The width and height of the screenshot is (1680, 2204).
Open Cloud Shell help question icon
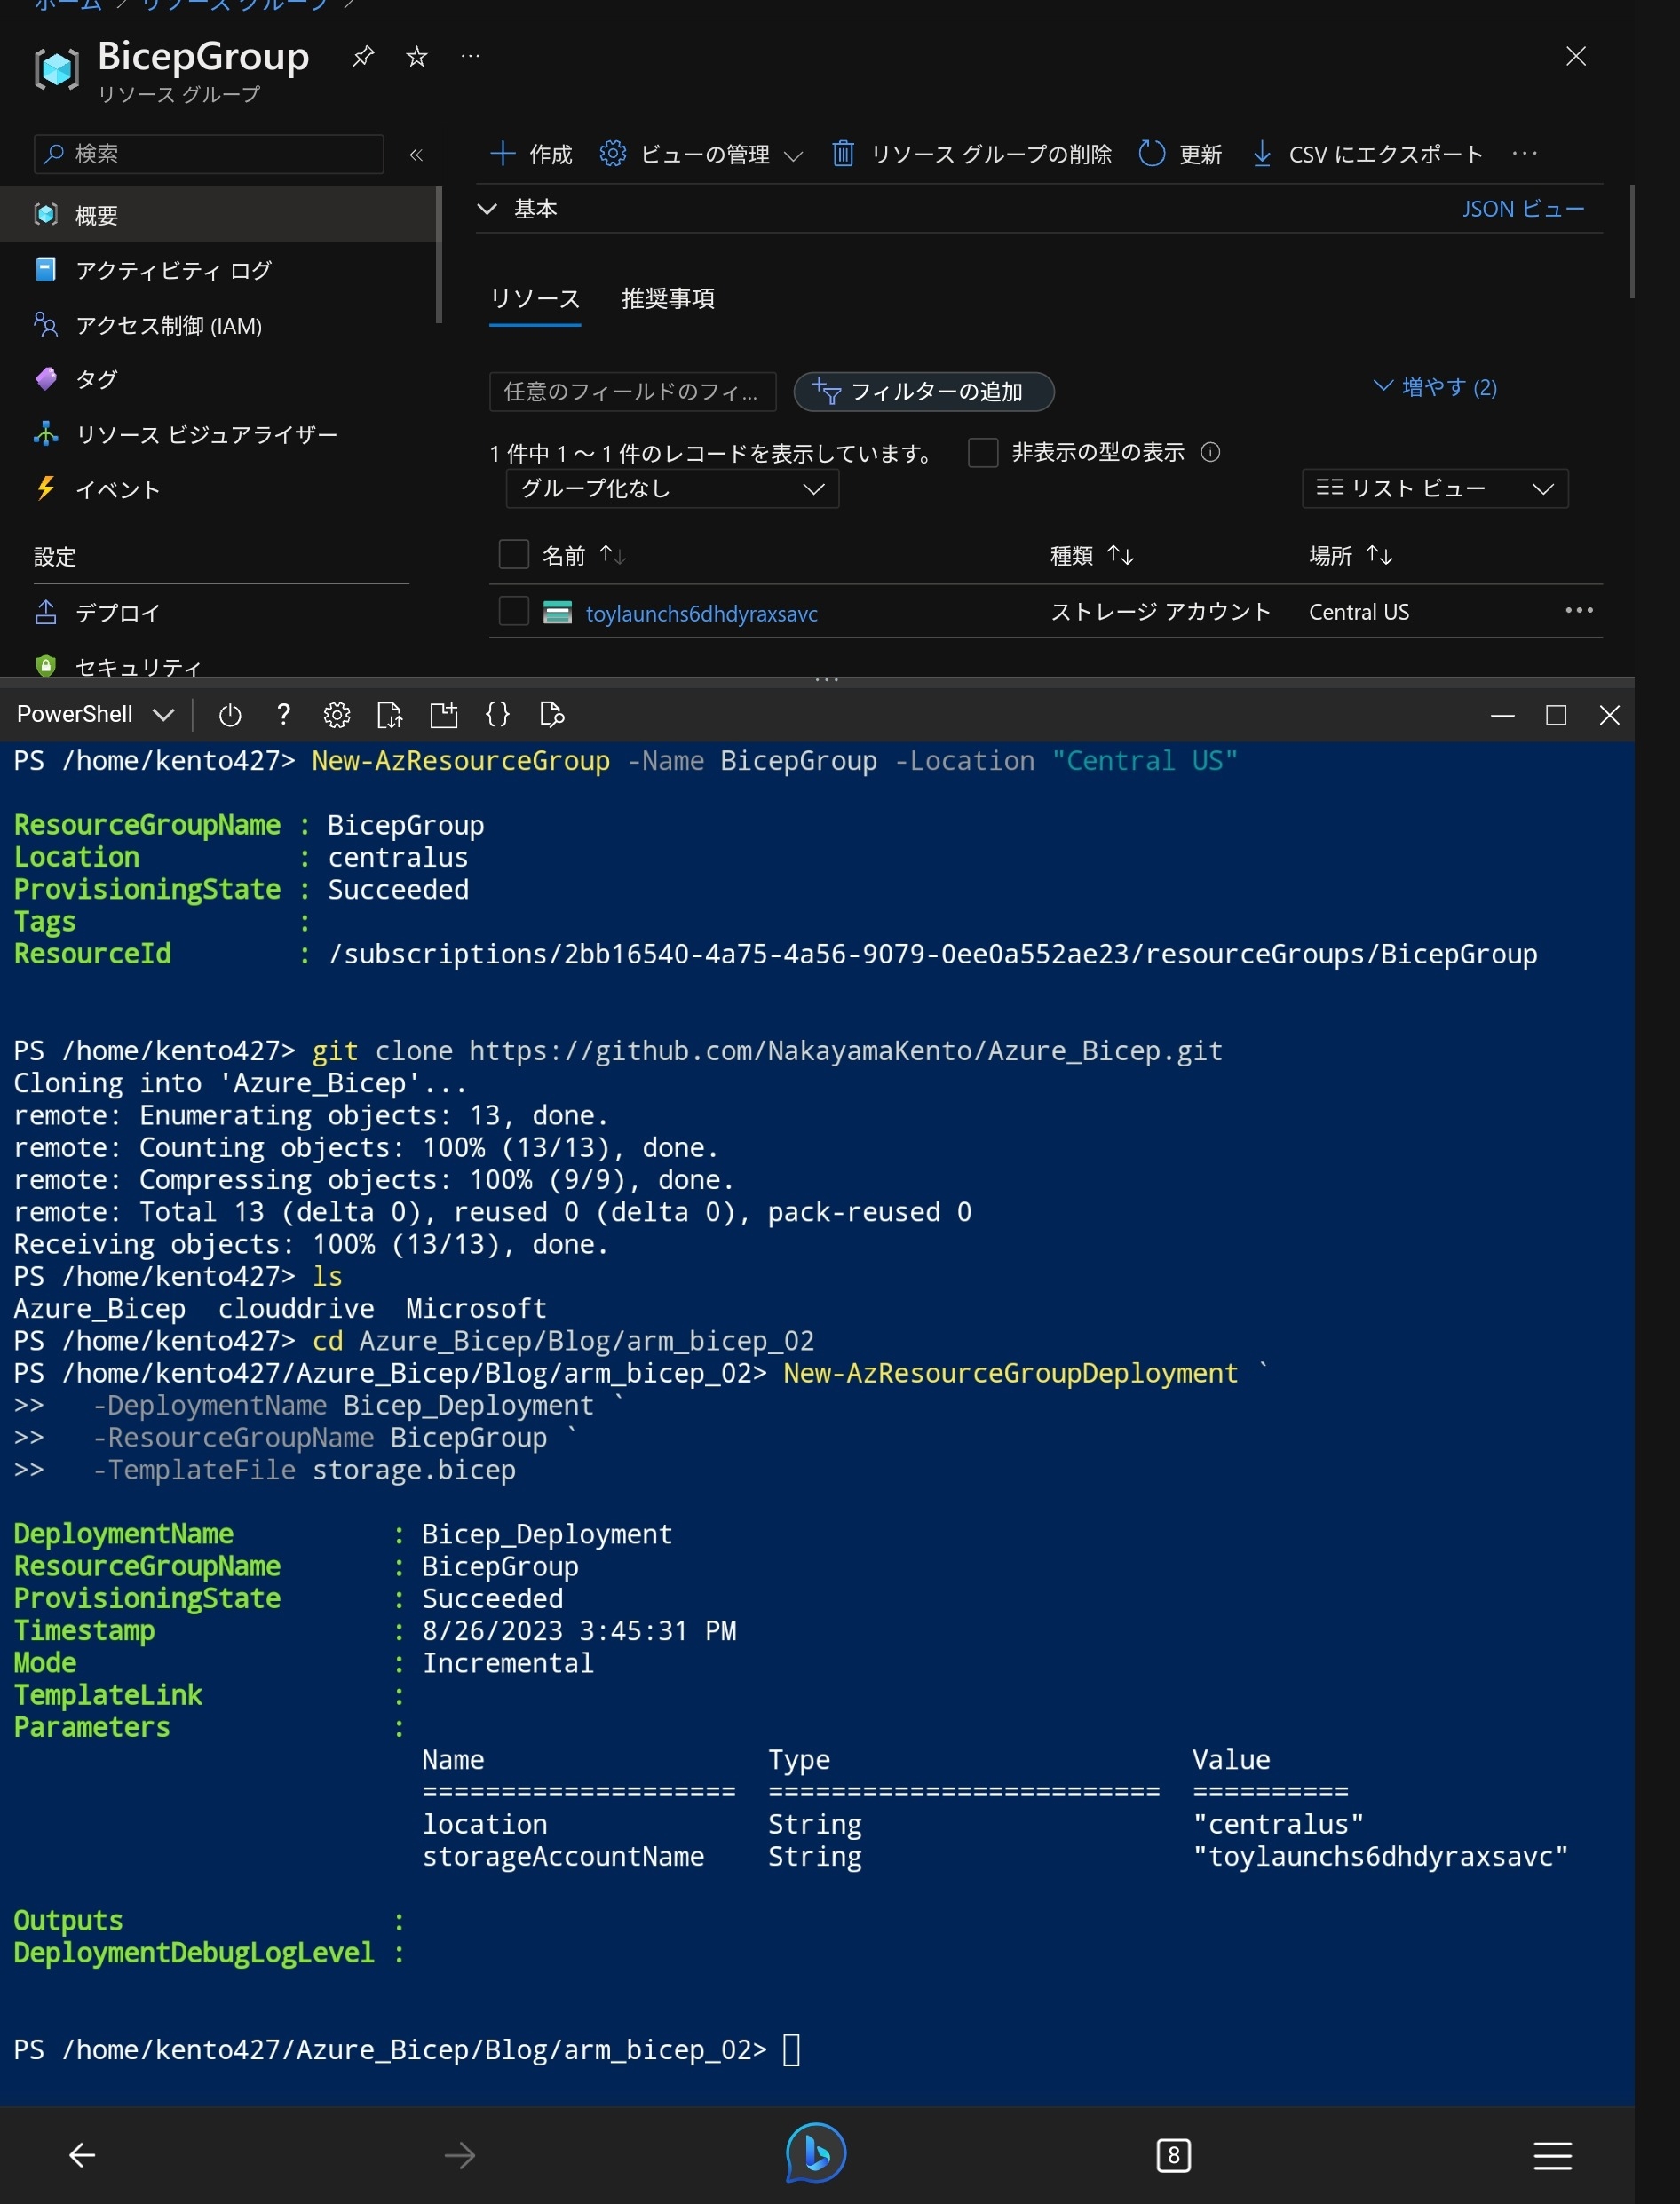(x=283, y=714)
